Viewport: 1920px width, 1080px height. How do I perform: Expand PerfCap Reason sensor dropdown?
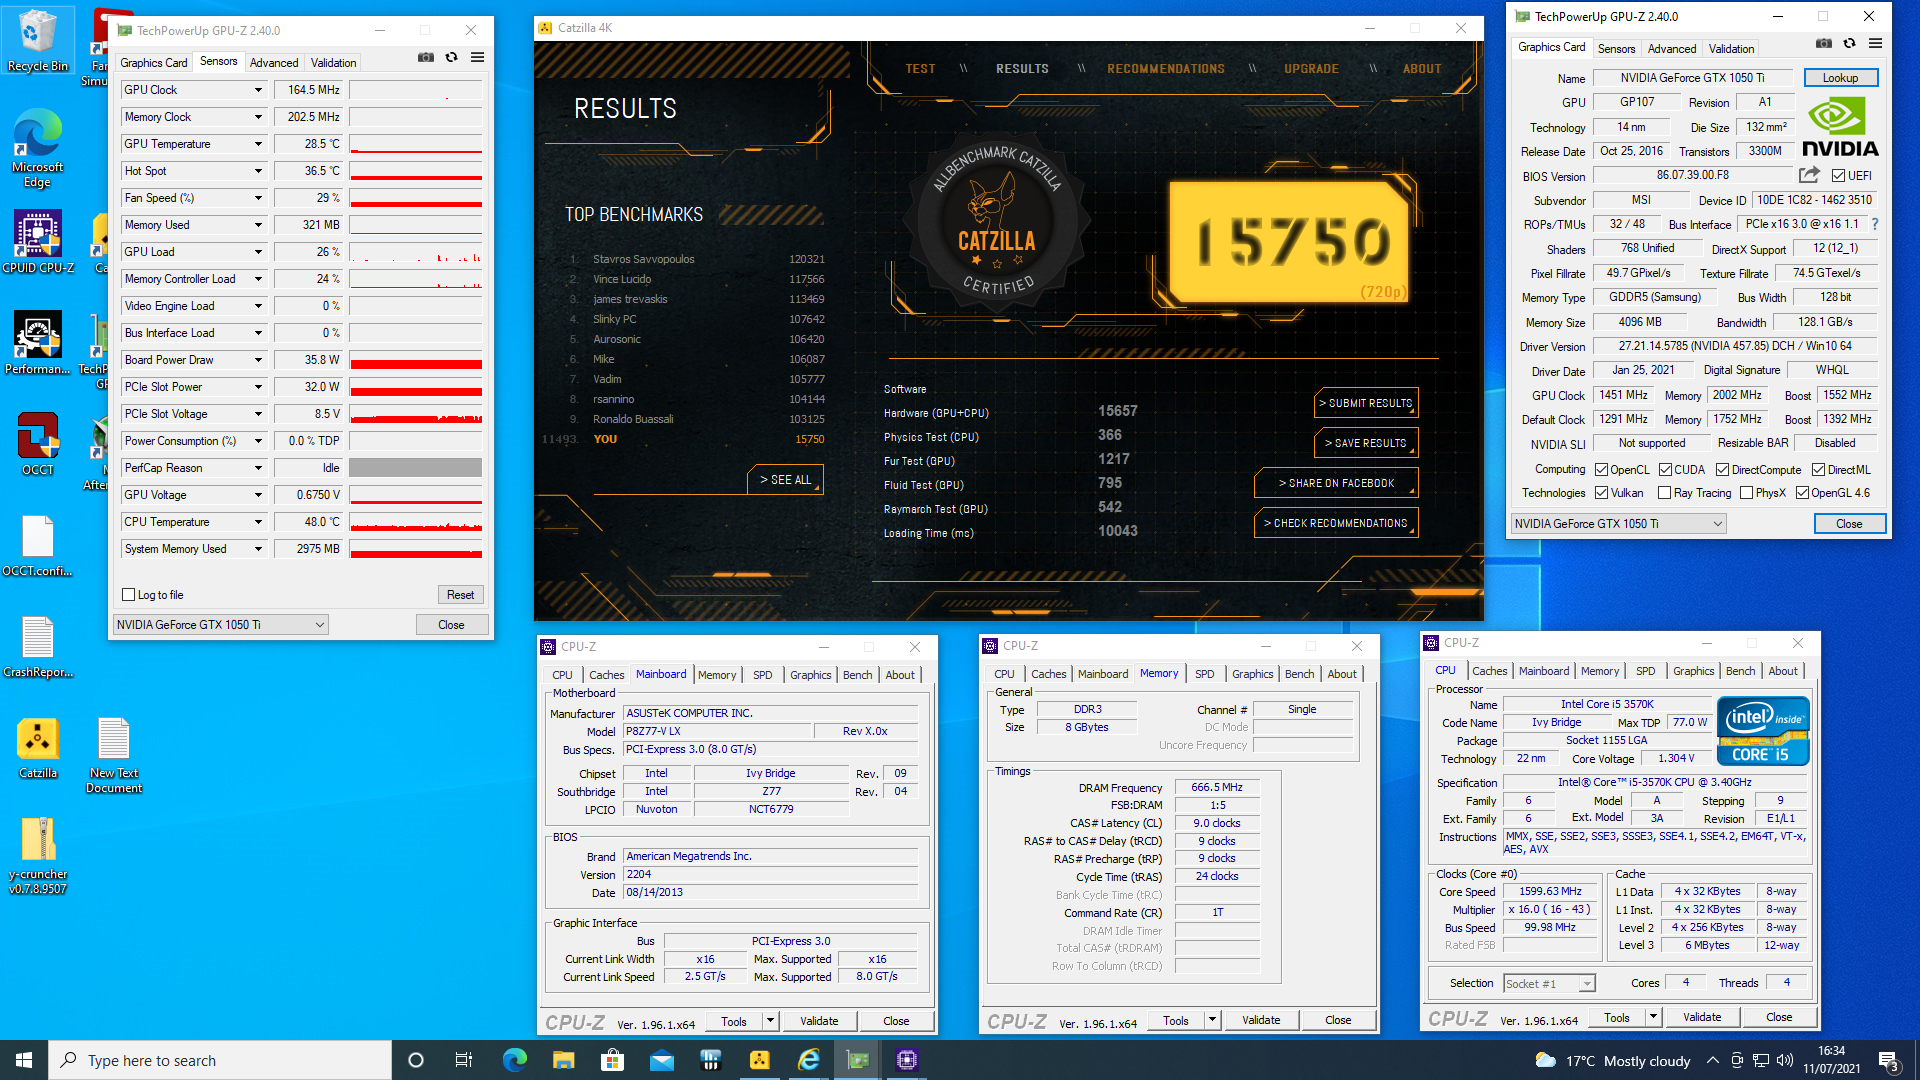coord(258,468)
